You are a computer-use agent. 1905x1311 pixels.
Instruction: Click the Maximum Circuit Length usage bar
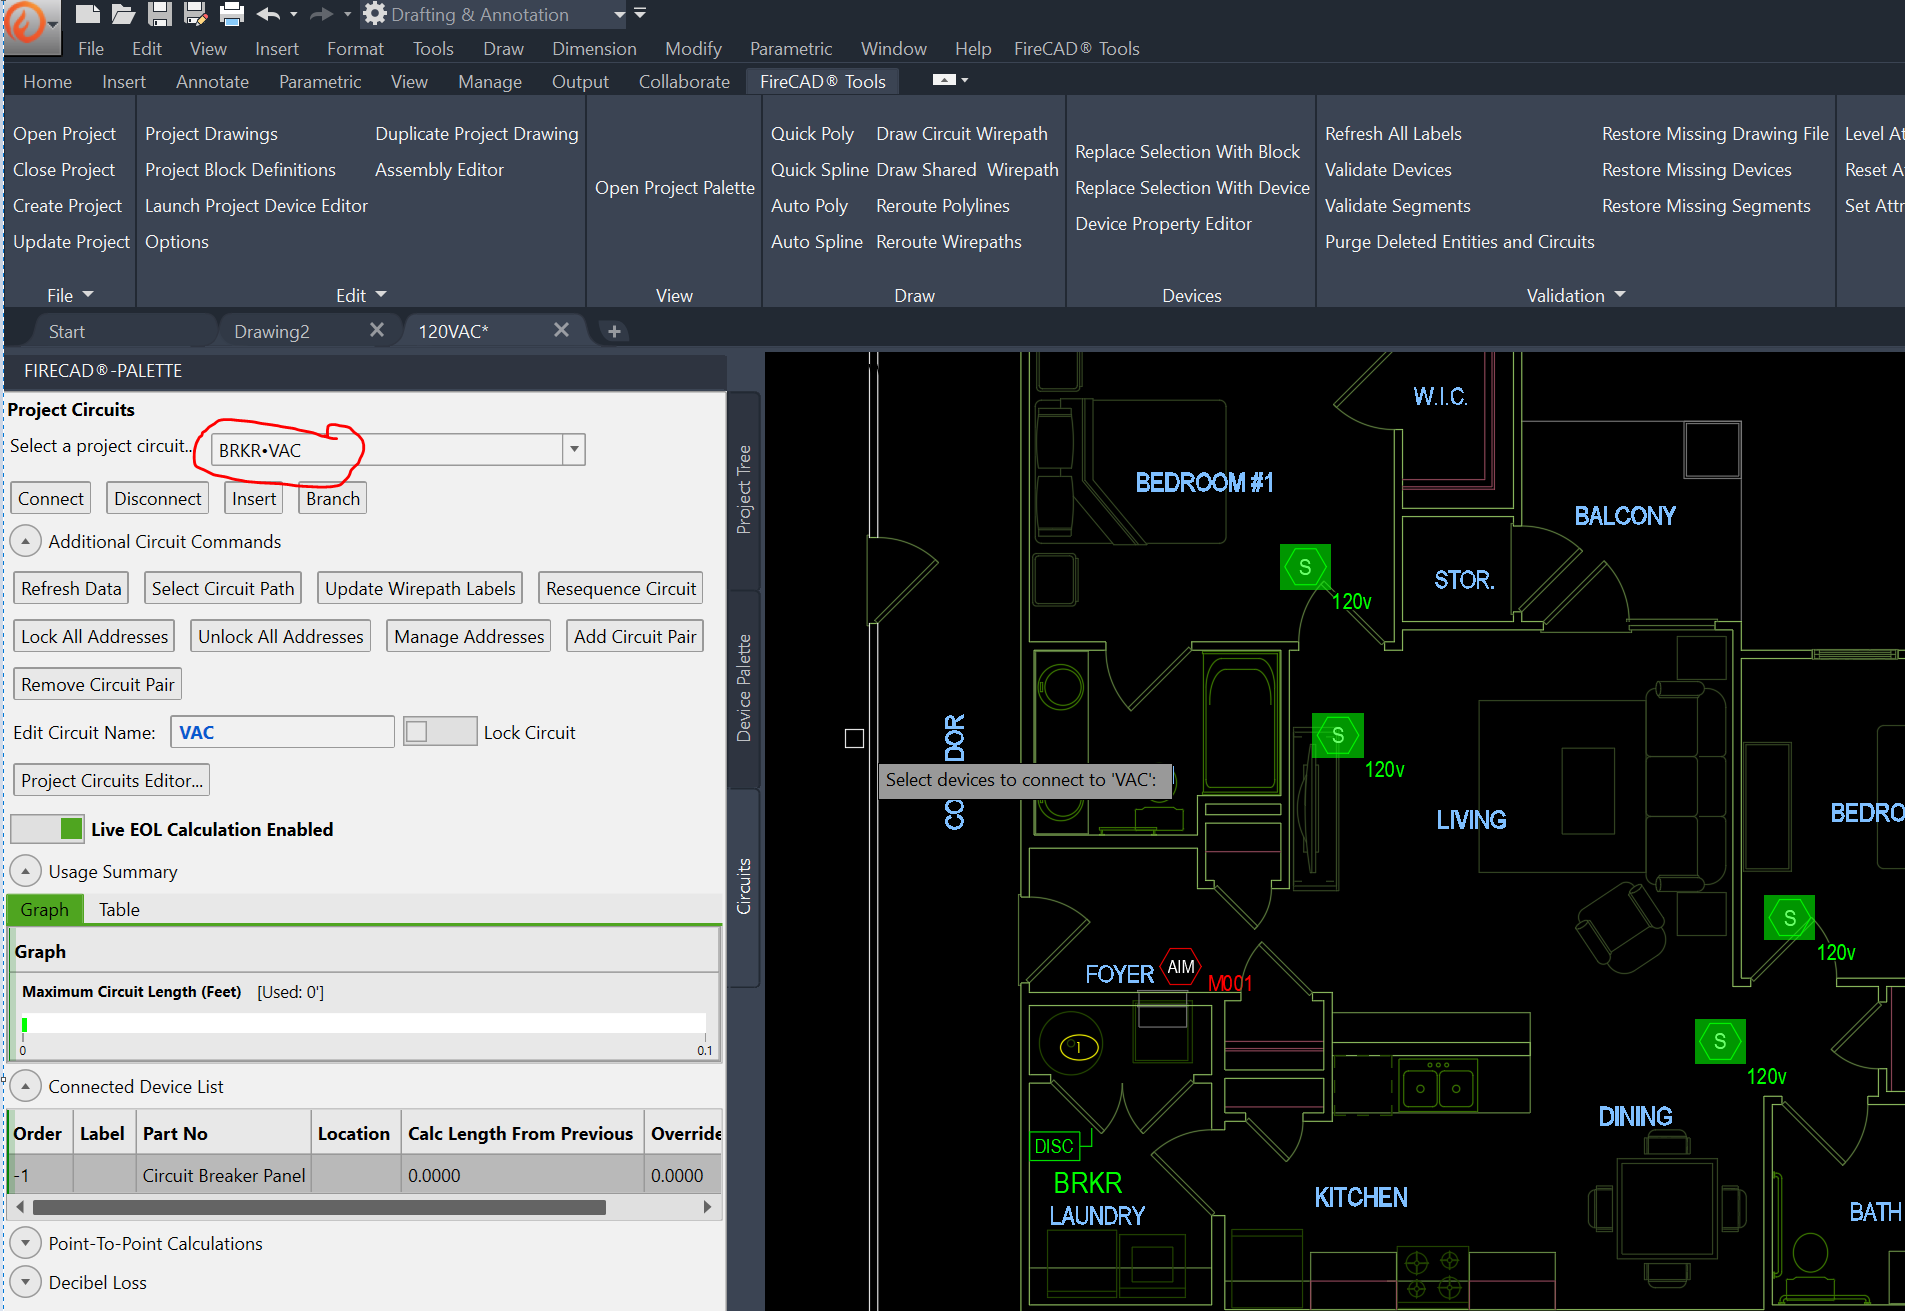coord(364,1024)
